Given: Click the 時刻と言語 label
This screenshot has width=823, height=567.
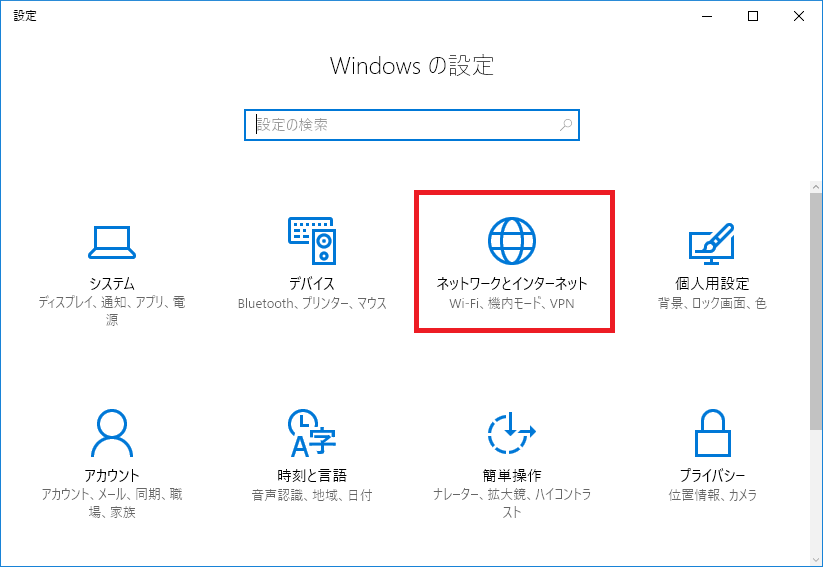Looking at the screenshot, I should [x=312, y=476].
